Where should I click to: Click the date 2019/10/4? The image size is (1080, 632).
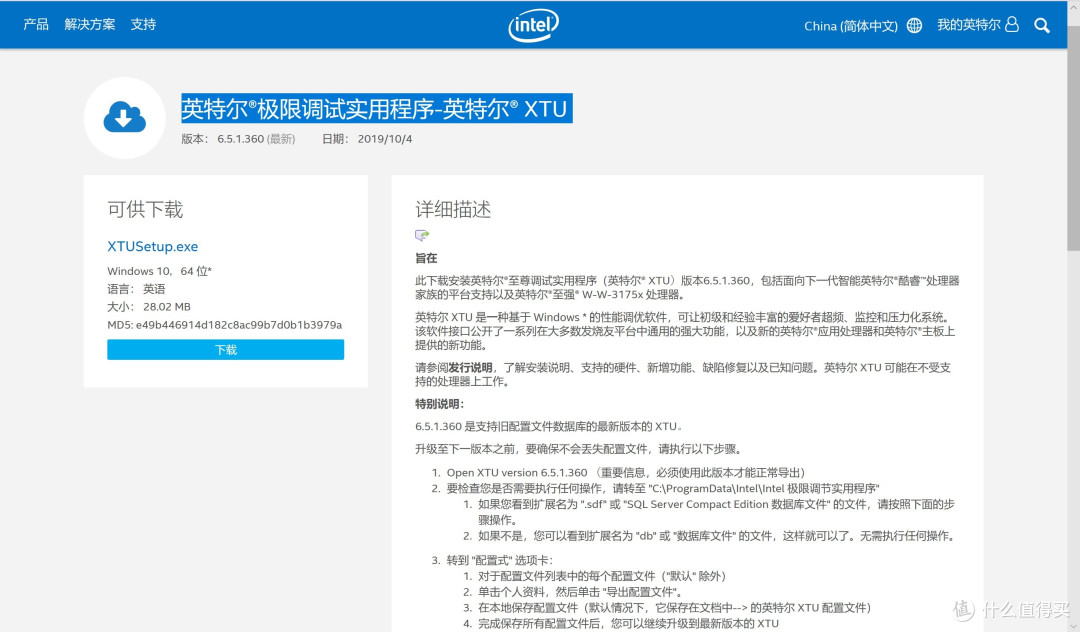384,139
